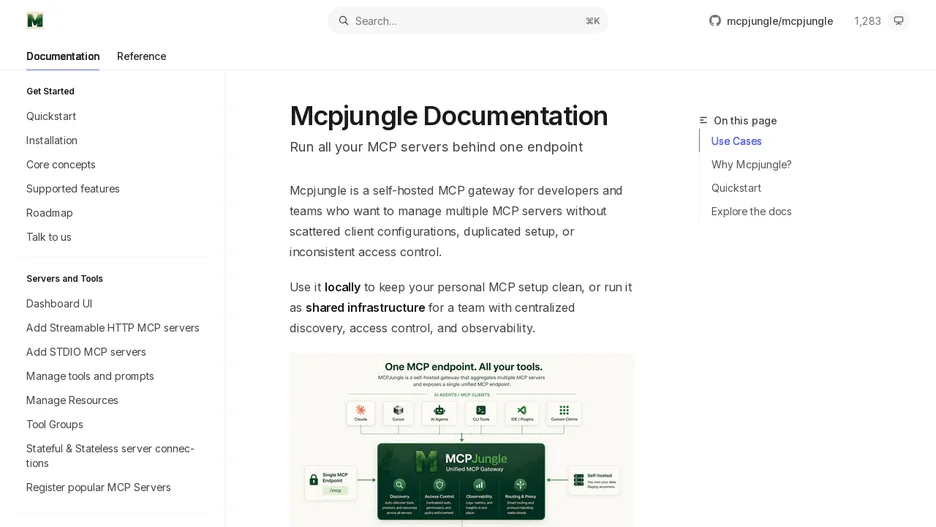Open the GitHub icon for mcpjungle/mcpjungle
The width and height of the screenshot is (936, 527).
[715, 21]
